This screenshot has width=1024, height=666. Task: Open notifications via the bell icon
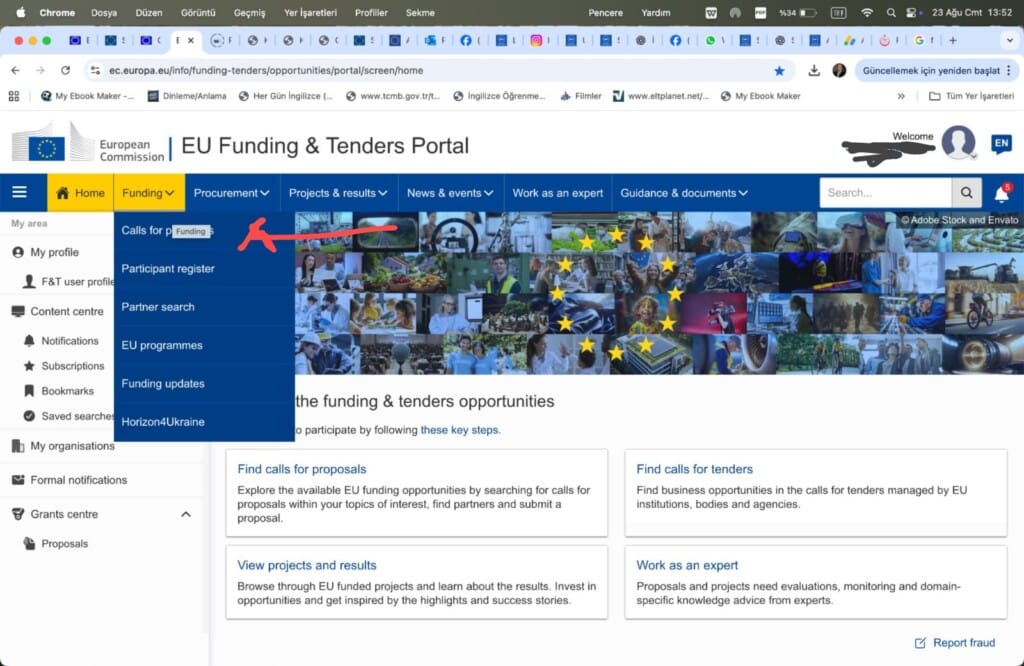tap(1005, 192)
